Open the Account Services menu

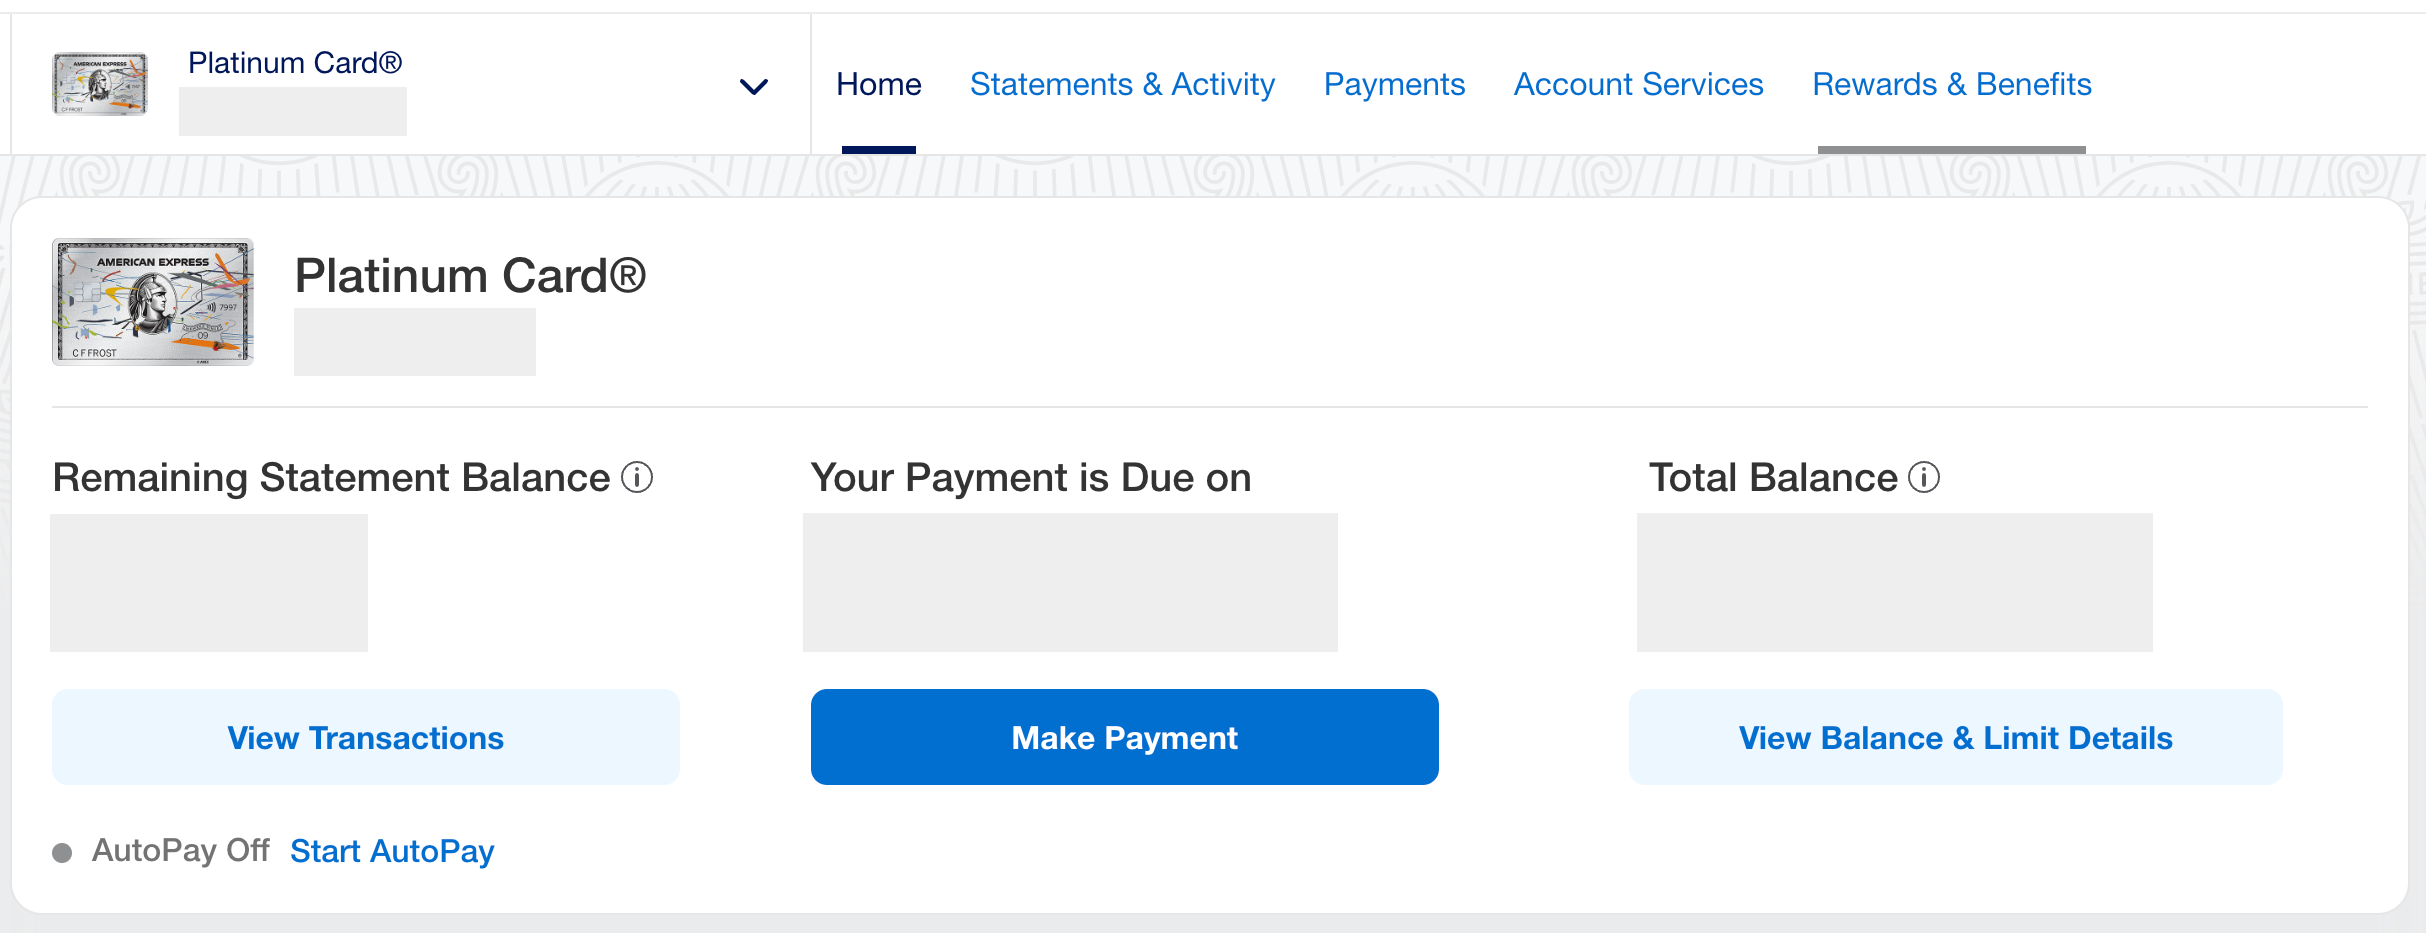1638,84
